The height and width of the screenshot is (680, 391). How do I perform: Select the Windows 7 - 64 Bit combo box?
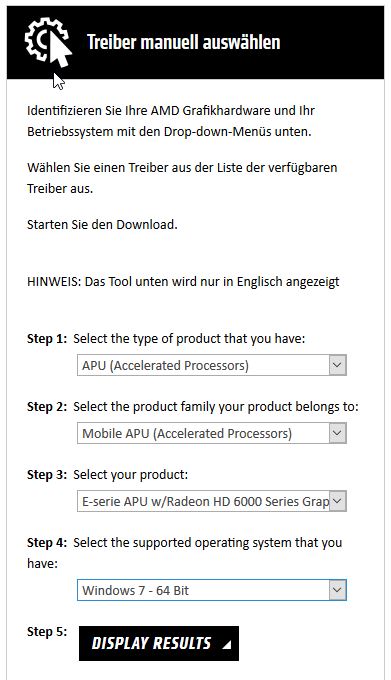[x=212, y=590]
